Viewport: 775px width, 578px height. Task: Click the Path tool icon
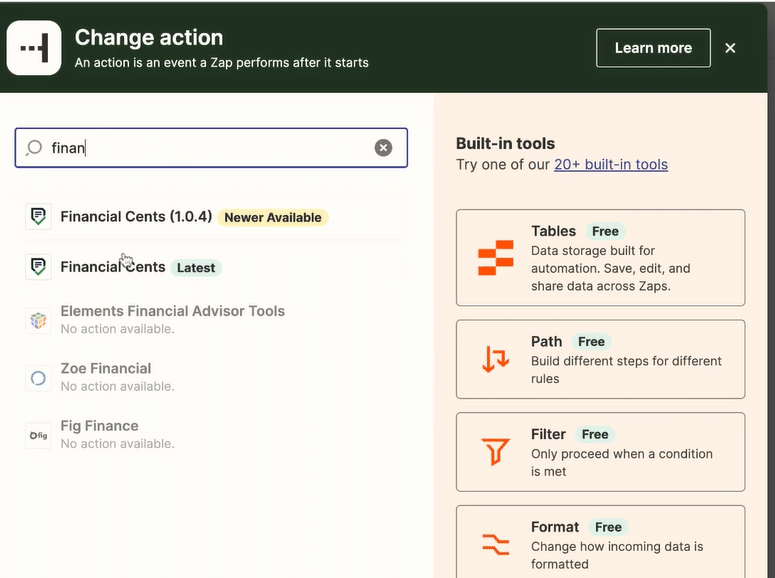(x=495, y=359)
